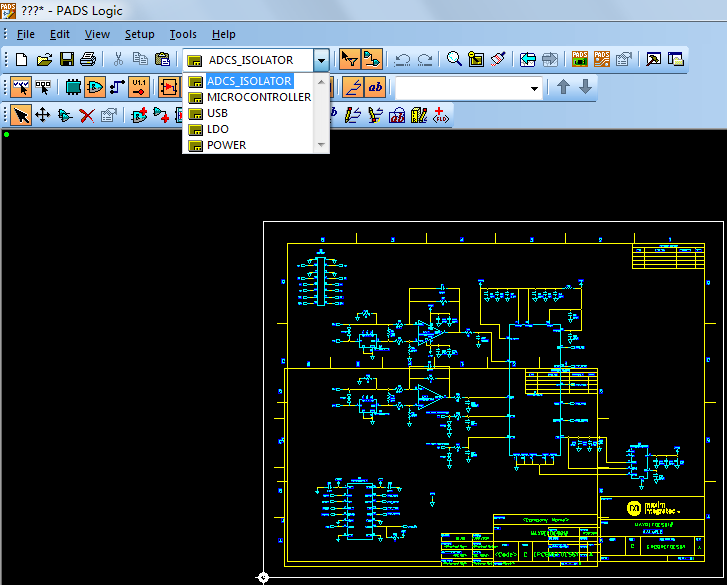Activate the Move tool

[x=43, y=115]
